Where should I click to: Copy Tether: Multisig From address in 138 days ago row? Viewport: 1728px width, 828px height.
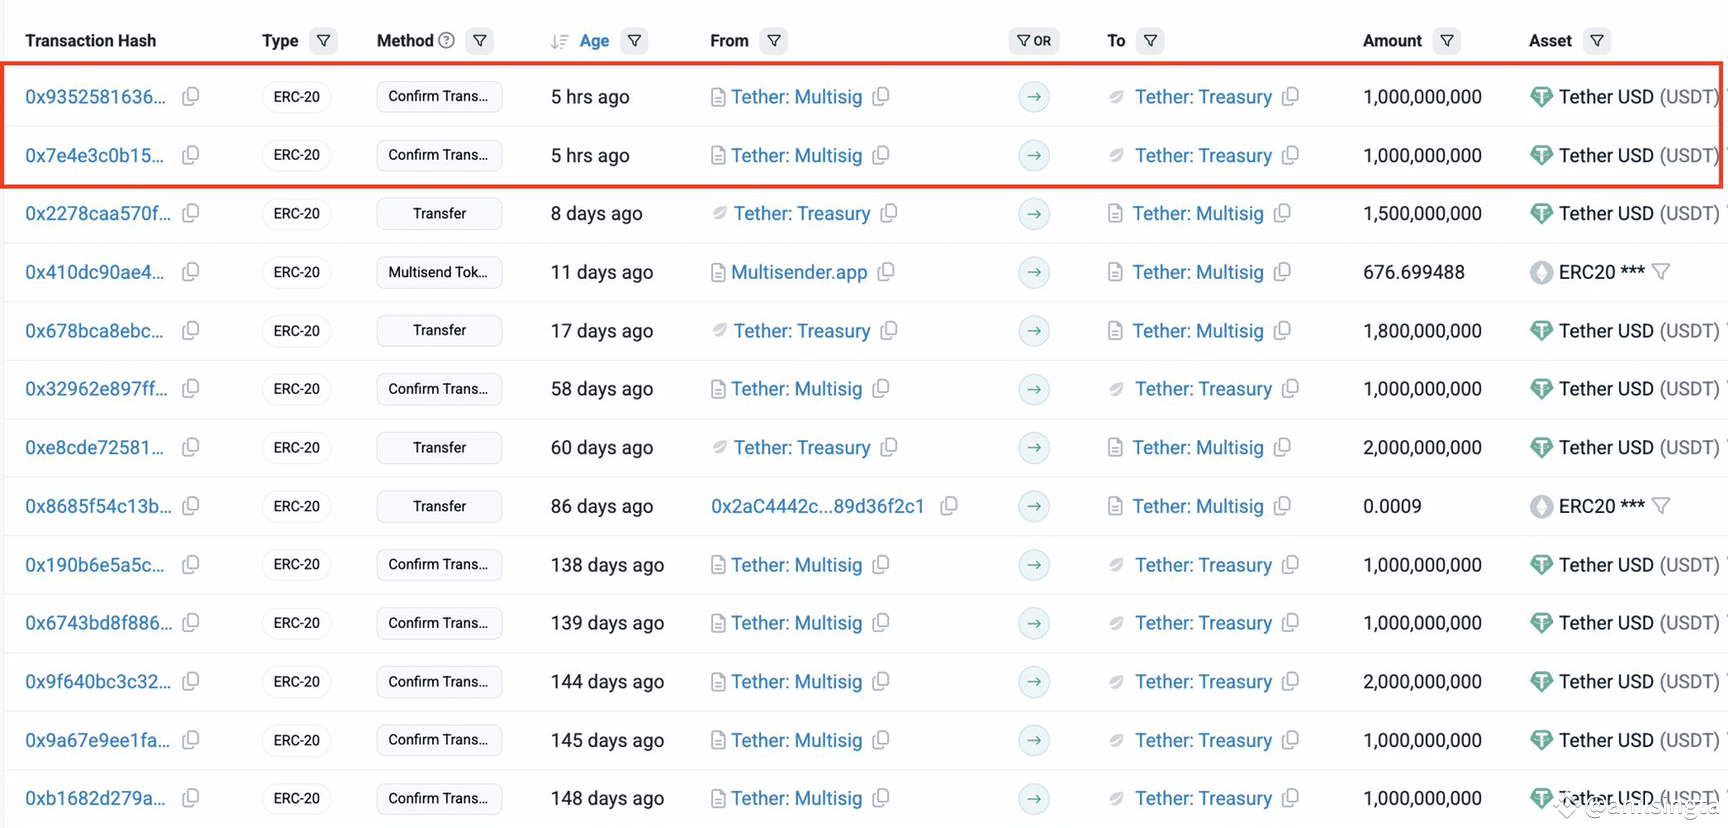pos(880,565)
